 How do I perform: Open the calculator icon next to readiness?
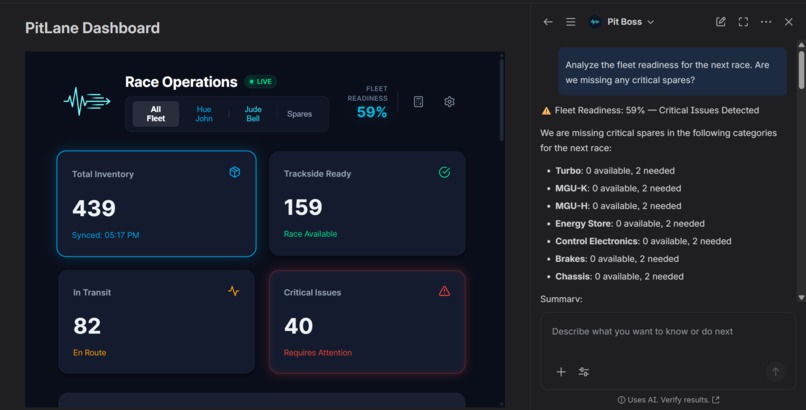[x=418, y=102]
